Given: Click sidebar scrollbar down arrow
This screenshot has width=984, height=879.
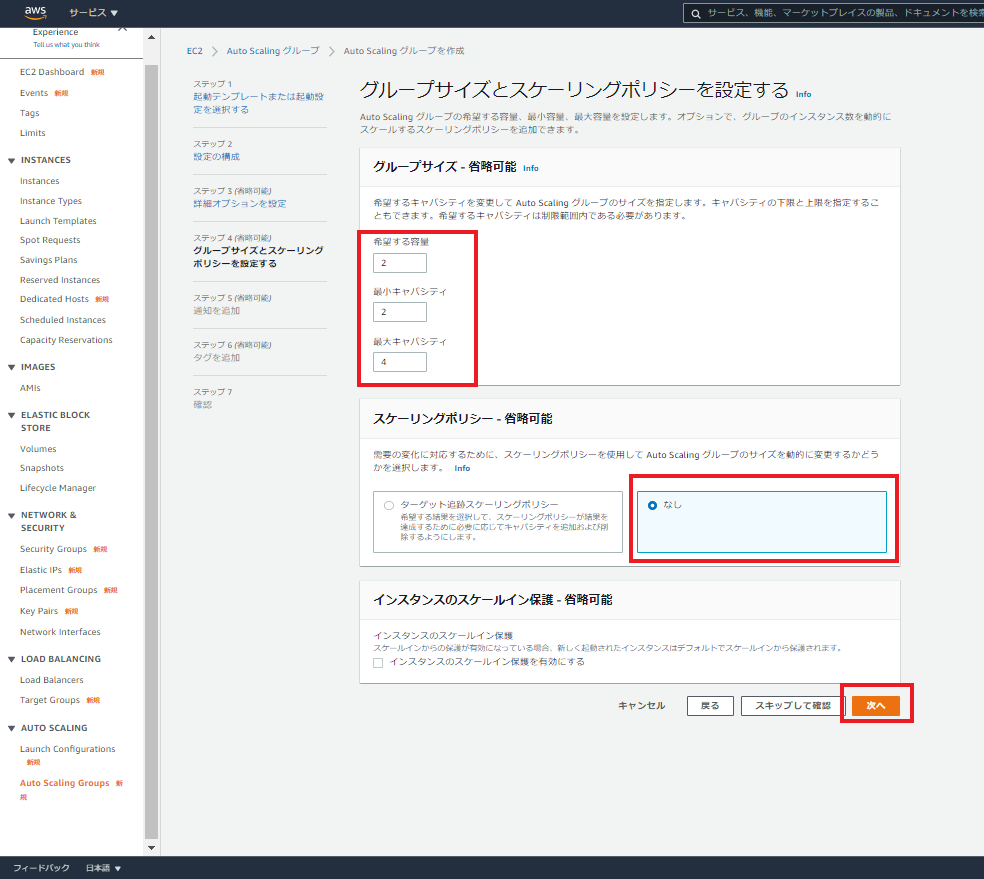Looking at the screenshot, I should coord(151,848).
